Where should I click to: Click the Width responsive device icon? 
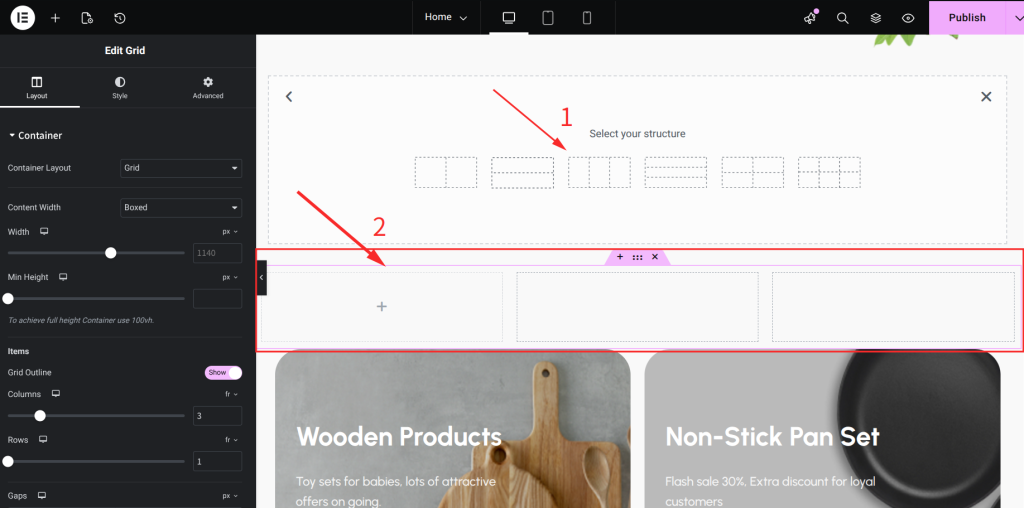(44, 232)
